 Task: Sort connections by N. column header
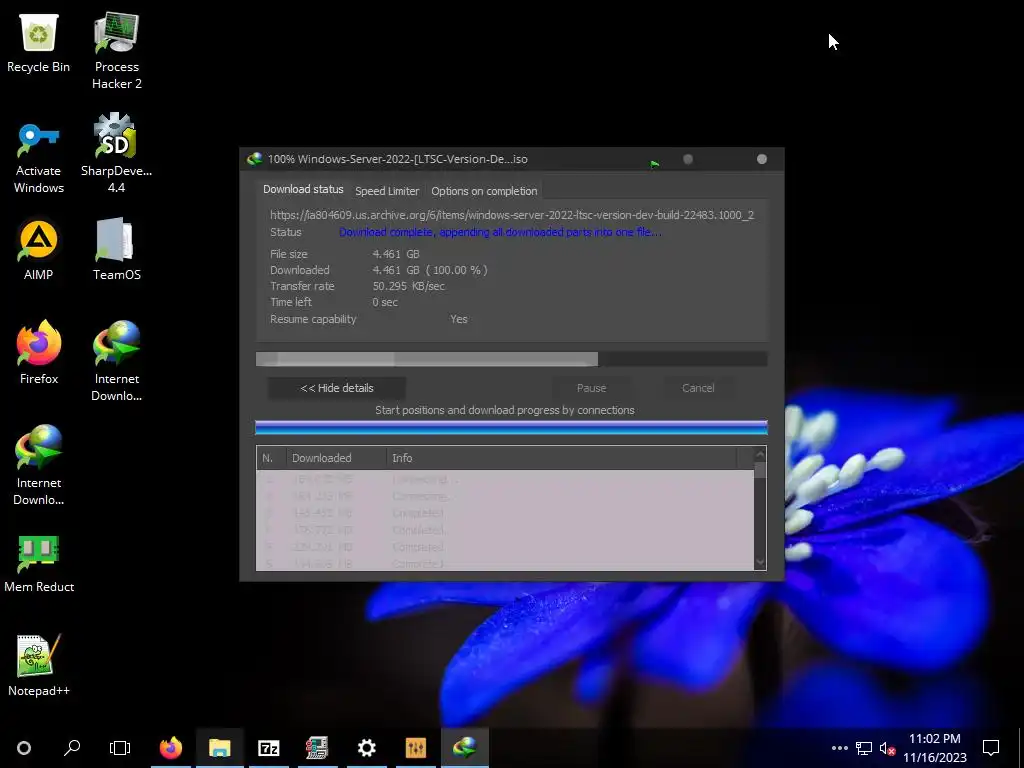[x=271, y=458]
